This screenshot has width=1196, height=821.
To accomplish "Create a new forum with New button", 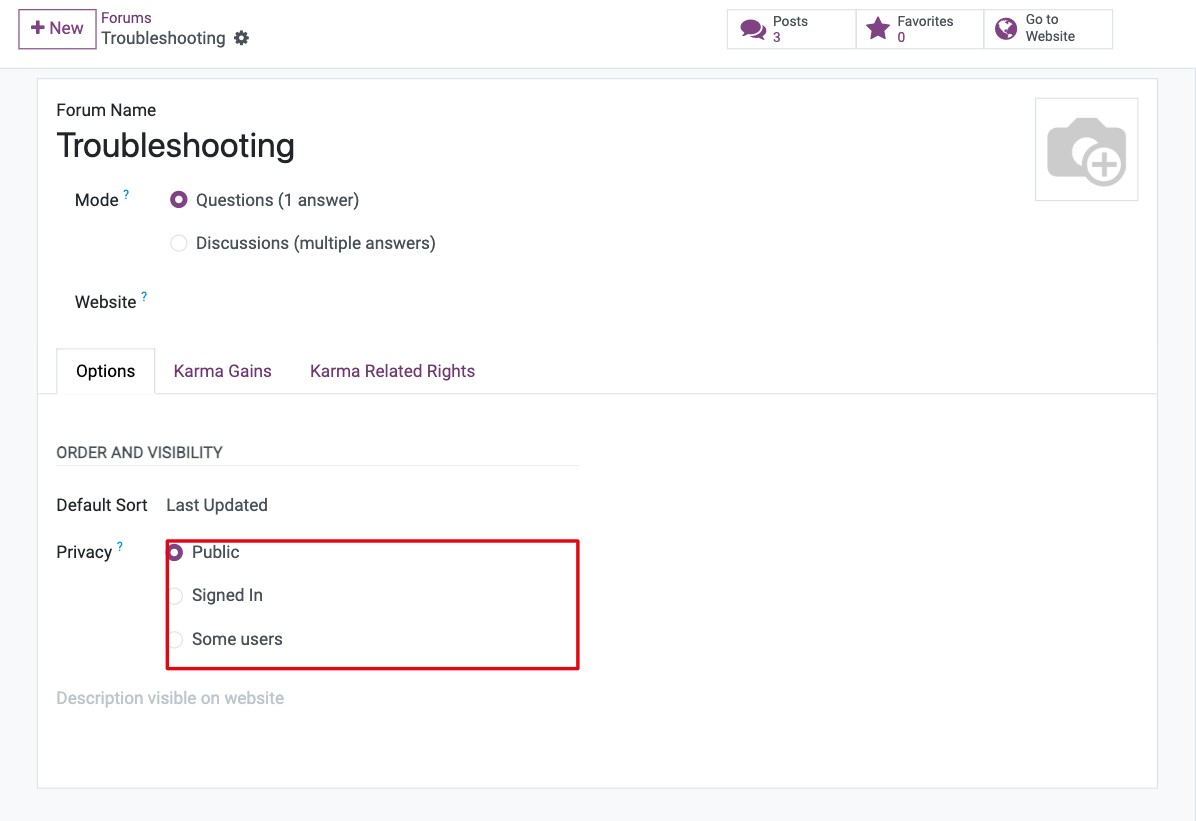I will pyautogui.click(x=57, y=29).
